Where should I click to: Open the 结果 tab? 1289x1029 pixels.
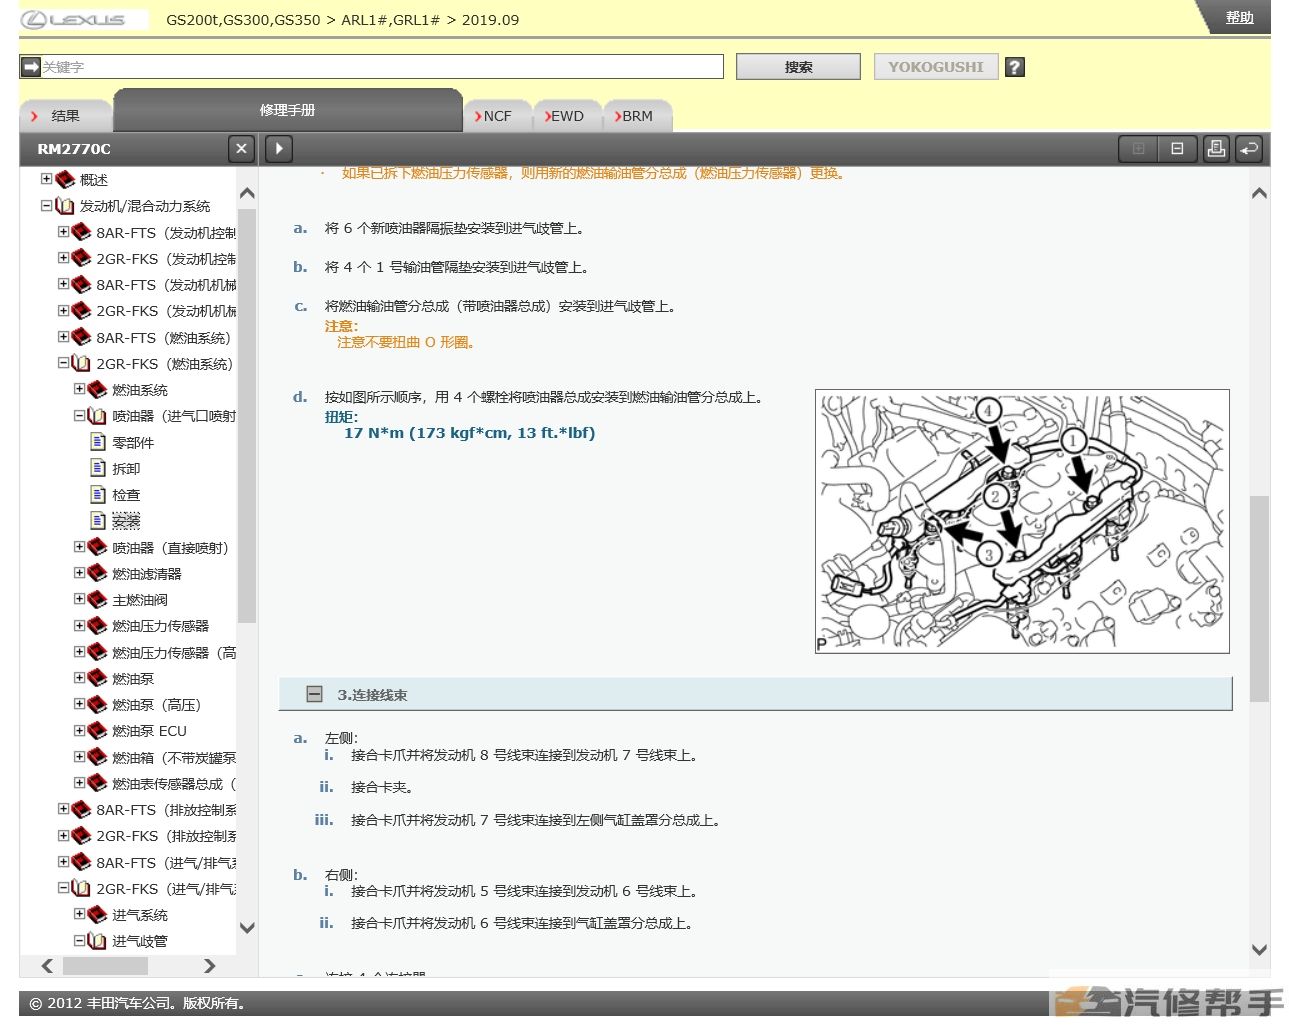coord(66,115)
